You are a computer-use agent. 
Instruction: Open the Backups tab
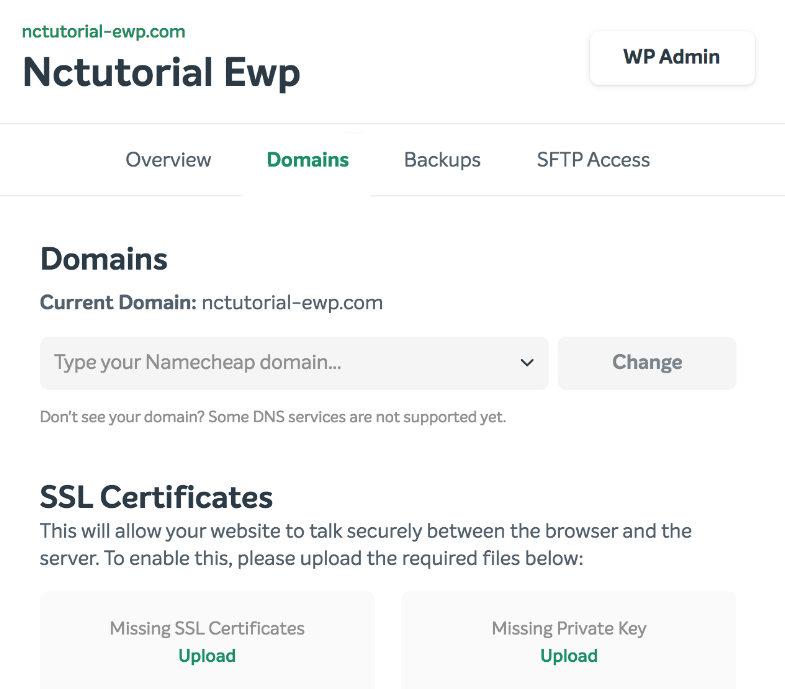pos(442,160)
